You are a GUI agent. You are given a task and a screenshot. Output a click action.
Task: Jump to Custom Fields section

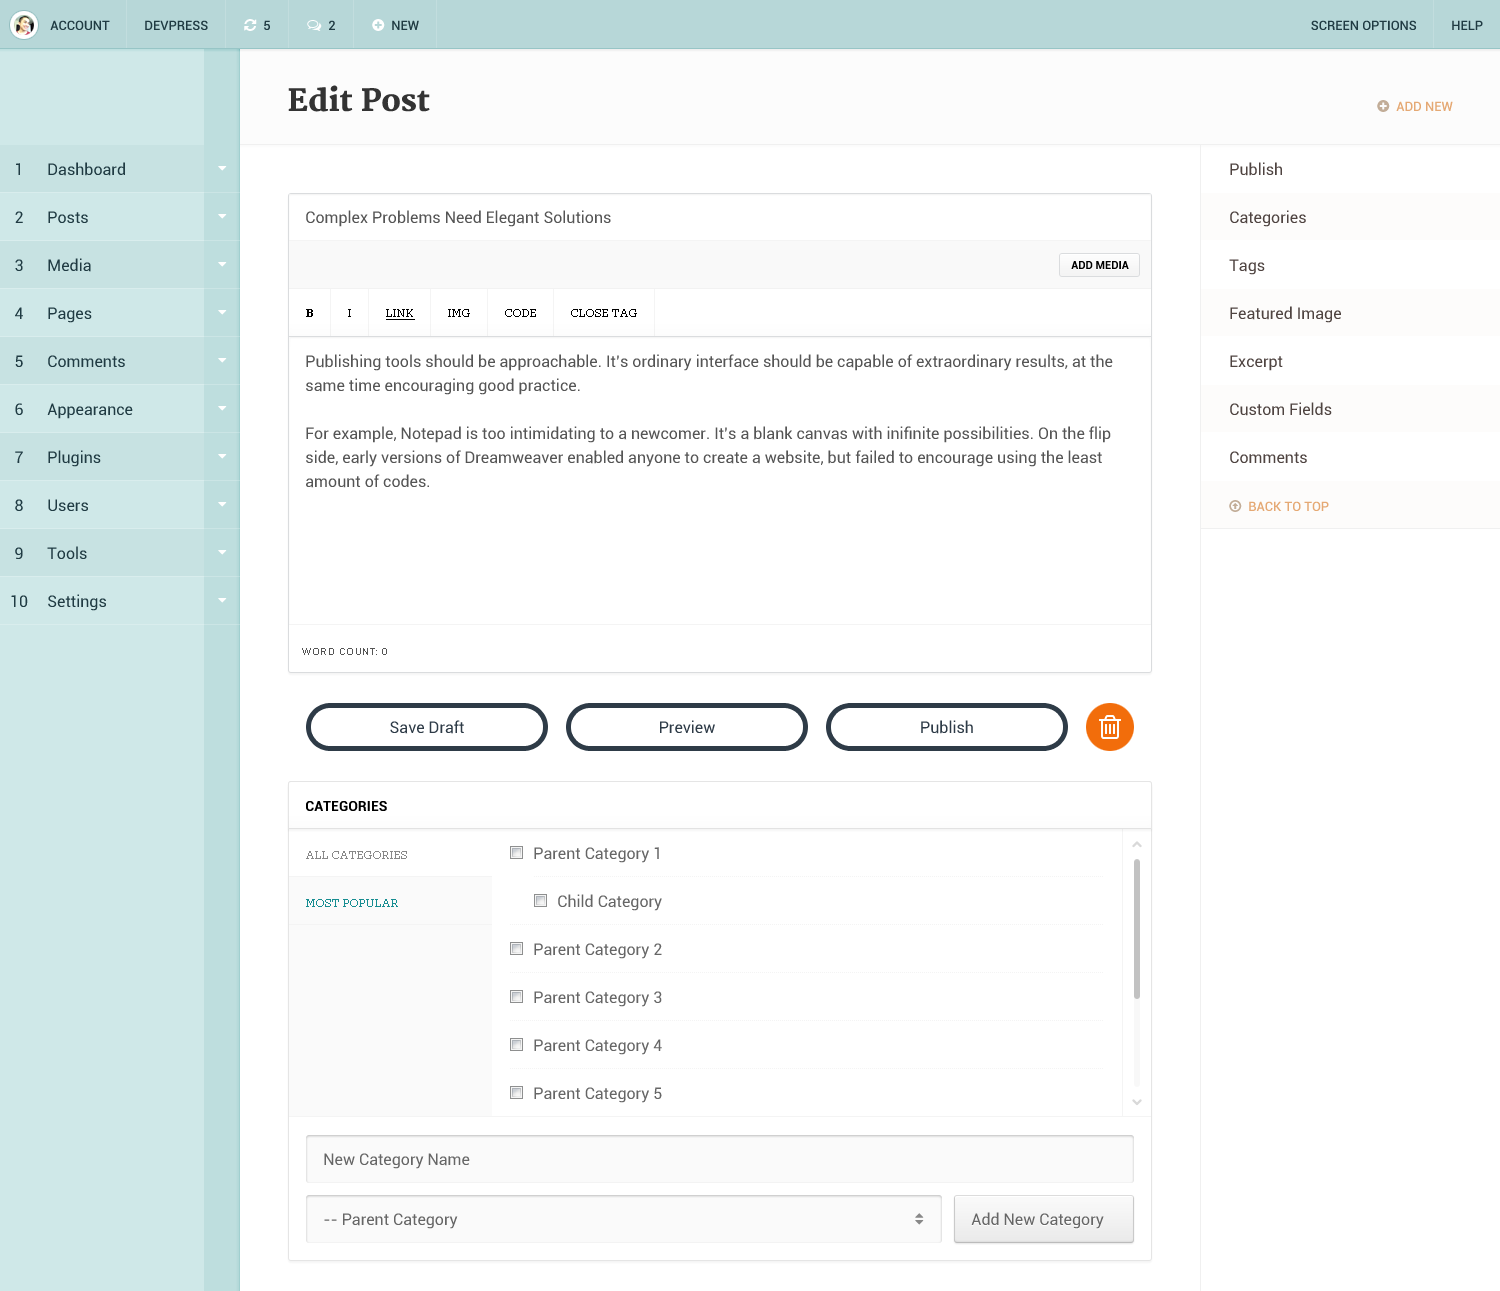click(1350, 409)
